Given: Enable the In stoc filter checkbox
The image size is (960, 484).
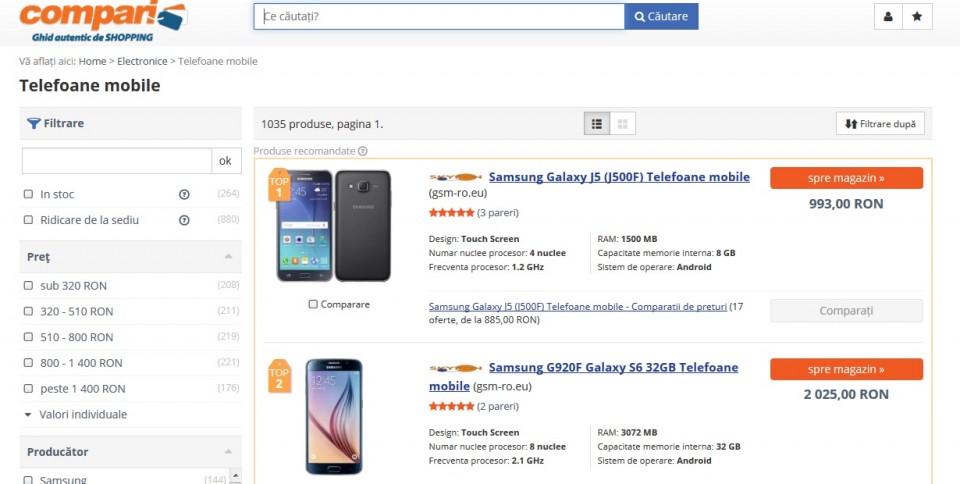Looking at the screenshot, I should click(29, 194).
